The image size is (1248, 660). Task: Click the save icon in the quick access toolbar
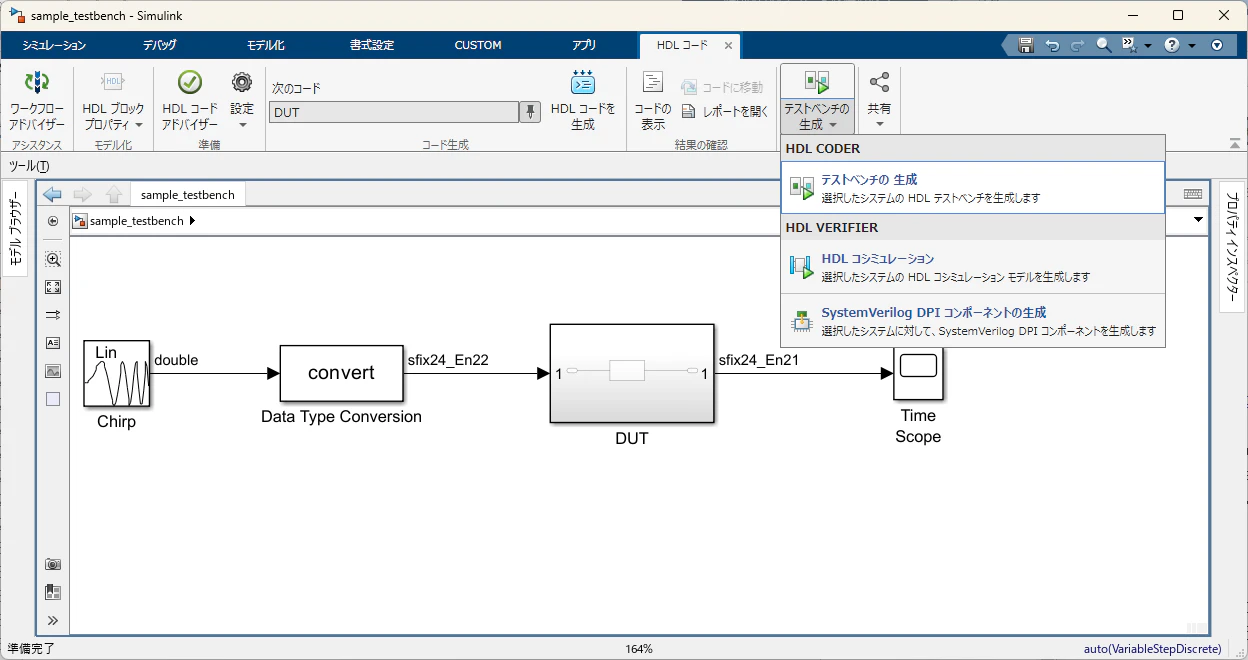point(1025,45)
